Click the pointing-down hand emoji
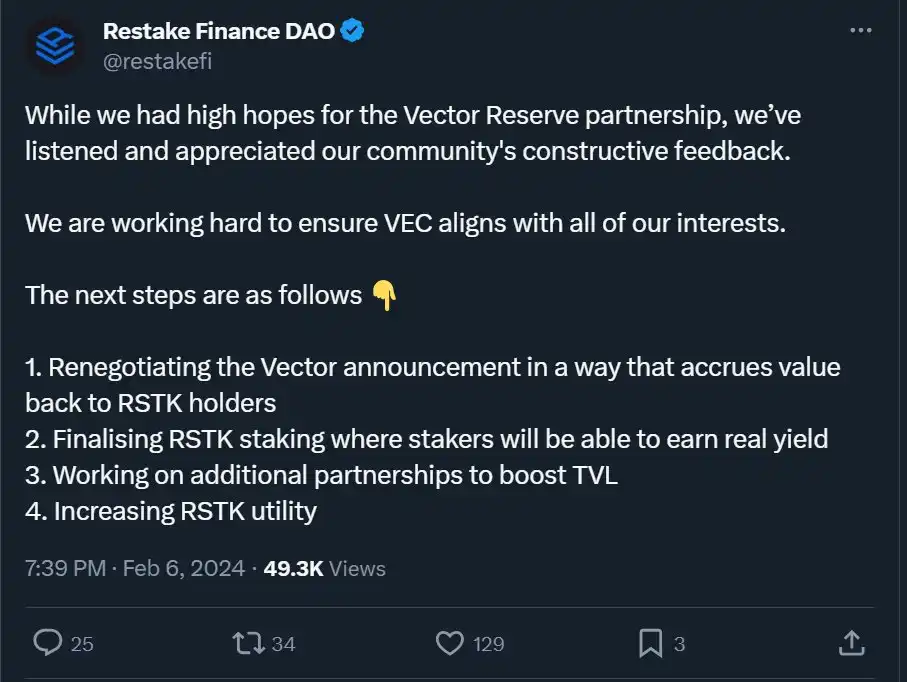Screen dimensions: 907x682 pos(384,295)
